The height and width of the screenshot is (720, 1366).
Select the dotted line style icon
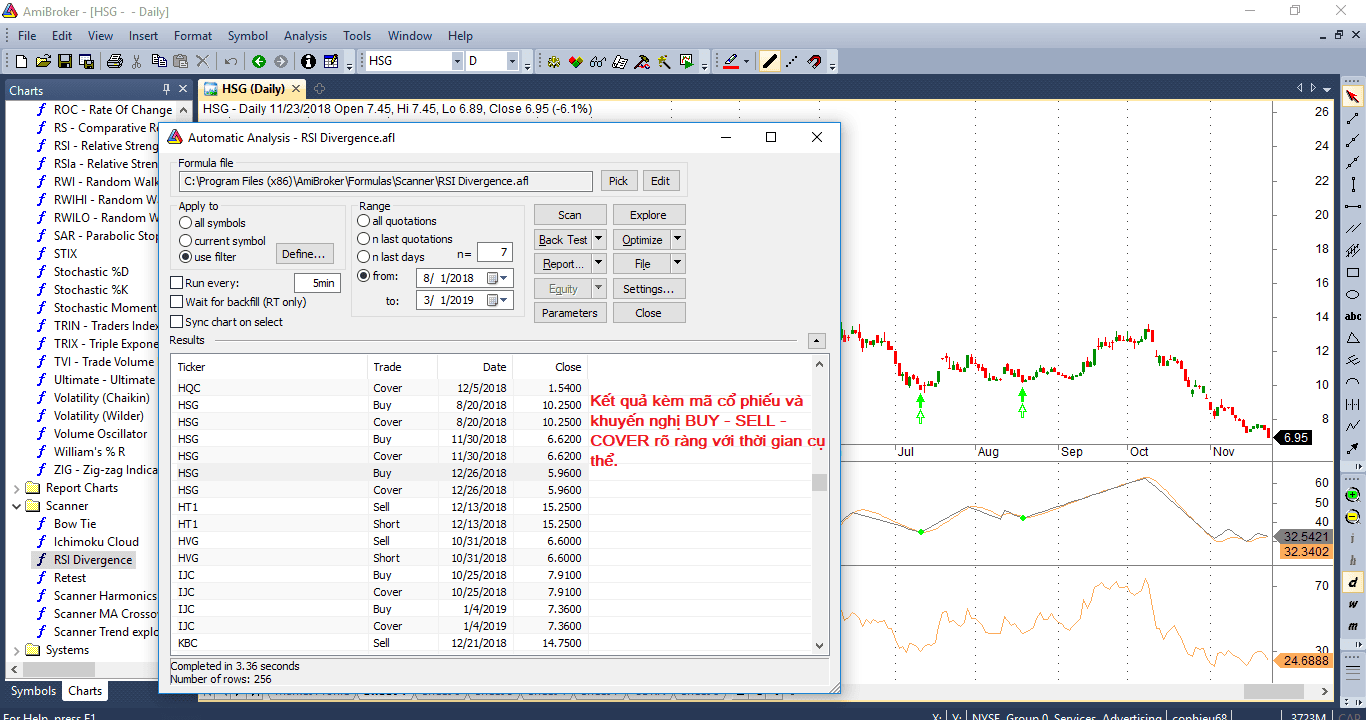click(791, 62)
